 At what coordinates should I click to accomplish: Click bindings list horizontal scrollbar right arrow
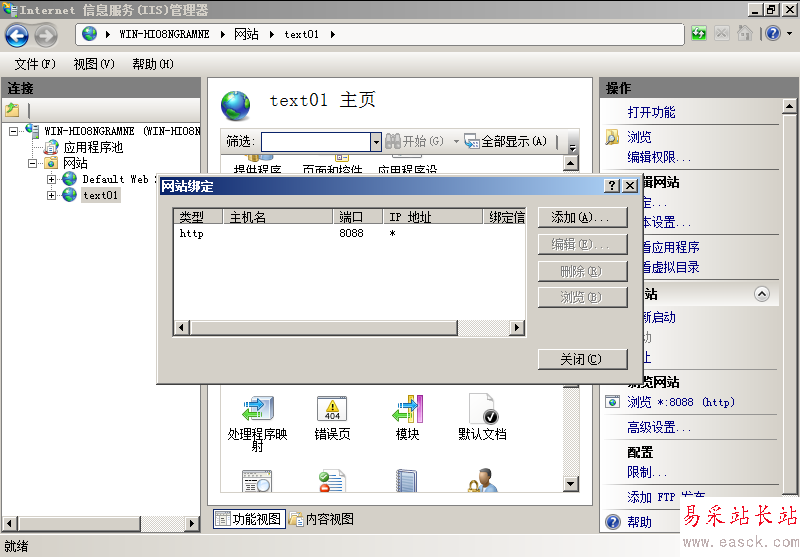coord(517,327)
